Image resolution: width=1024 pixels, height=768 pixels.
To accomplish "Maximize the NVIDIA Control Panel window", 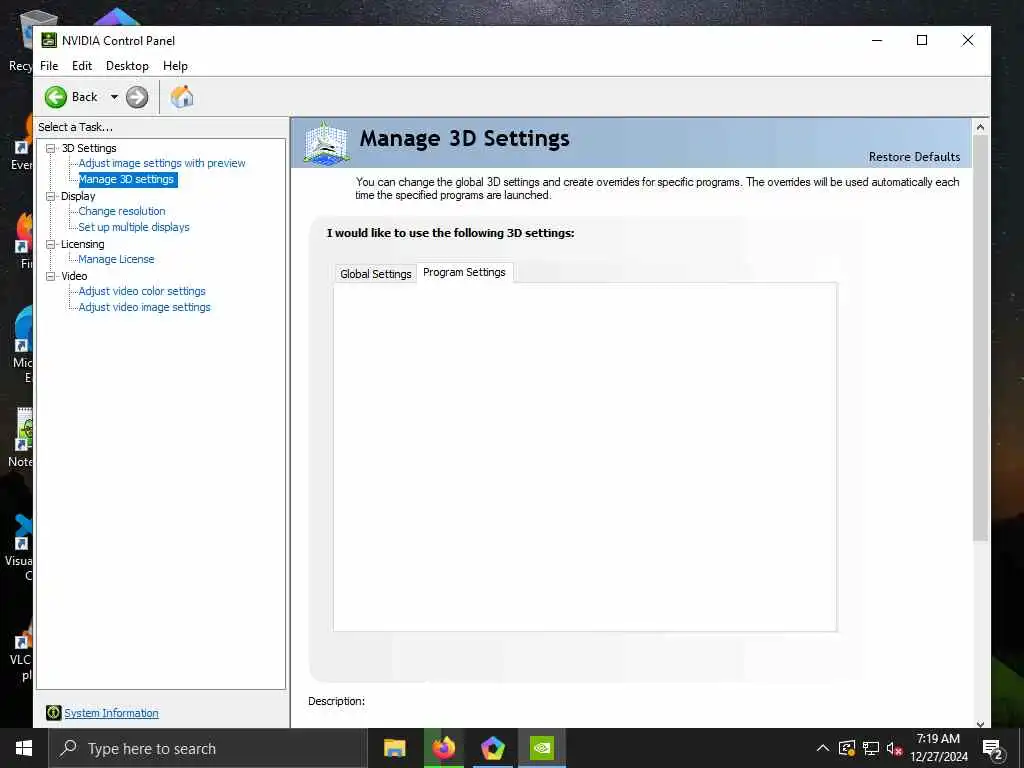I will 922,40.
